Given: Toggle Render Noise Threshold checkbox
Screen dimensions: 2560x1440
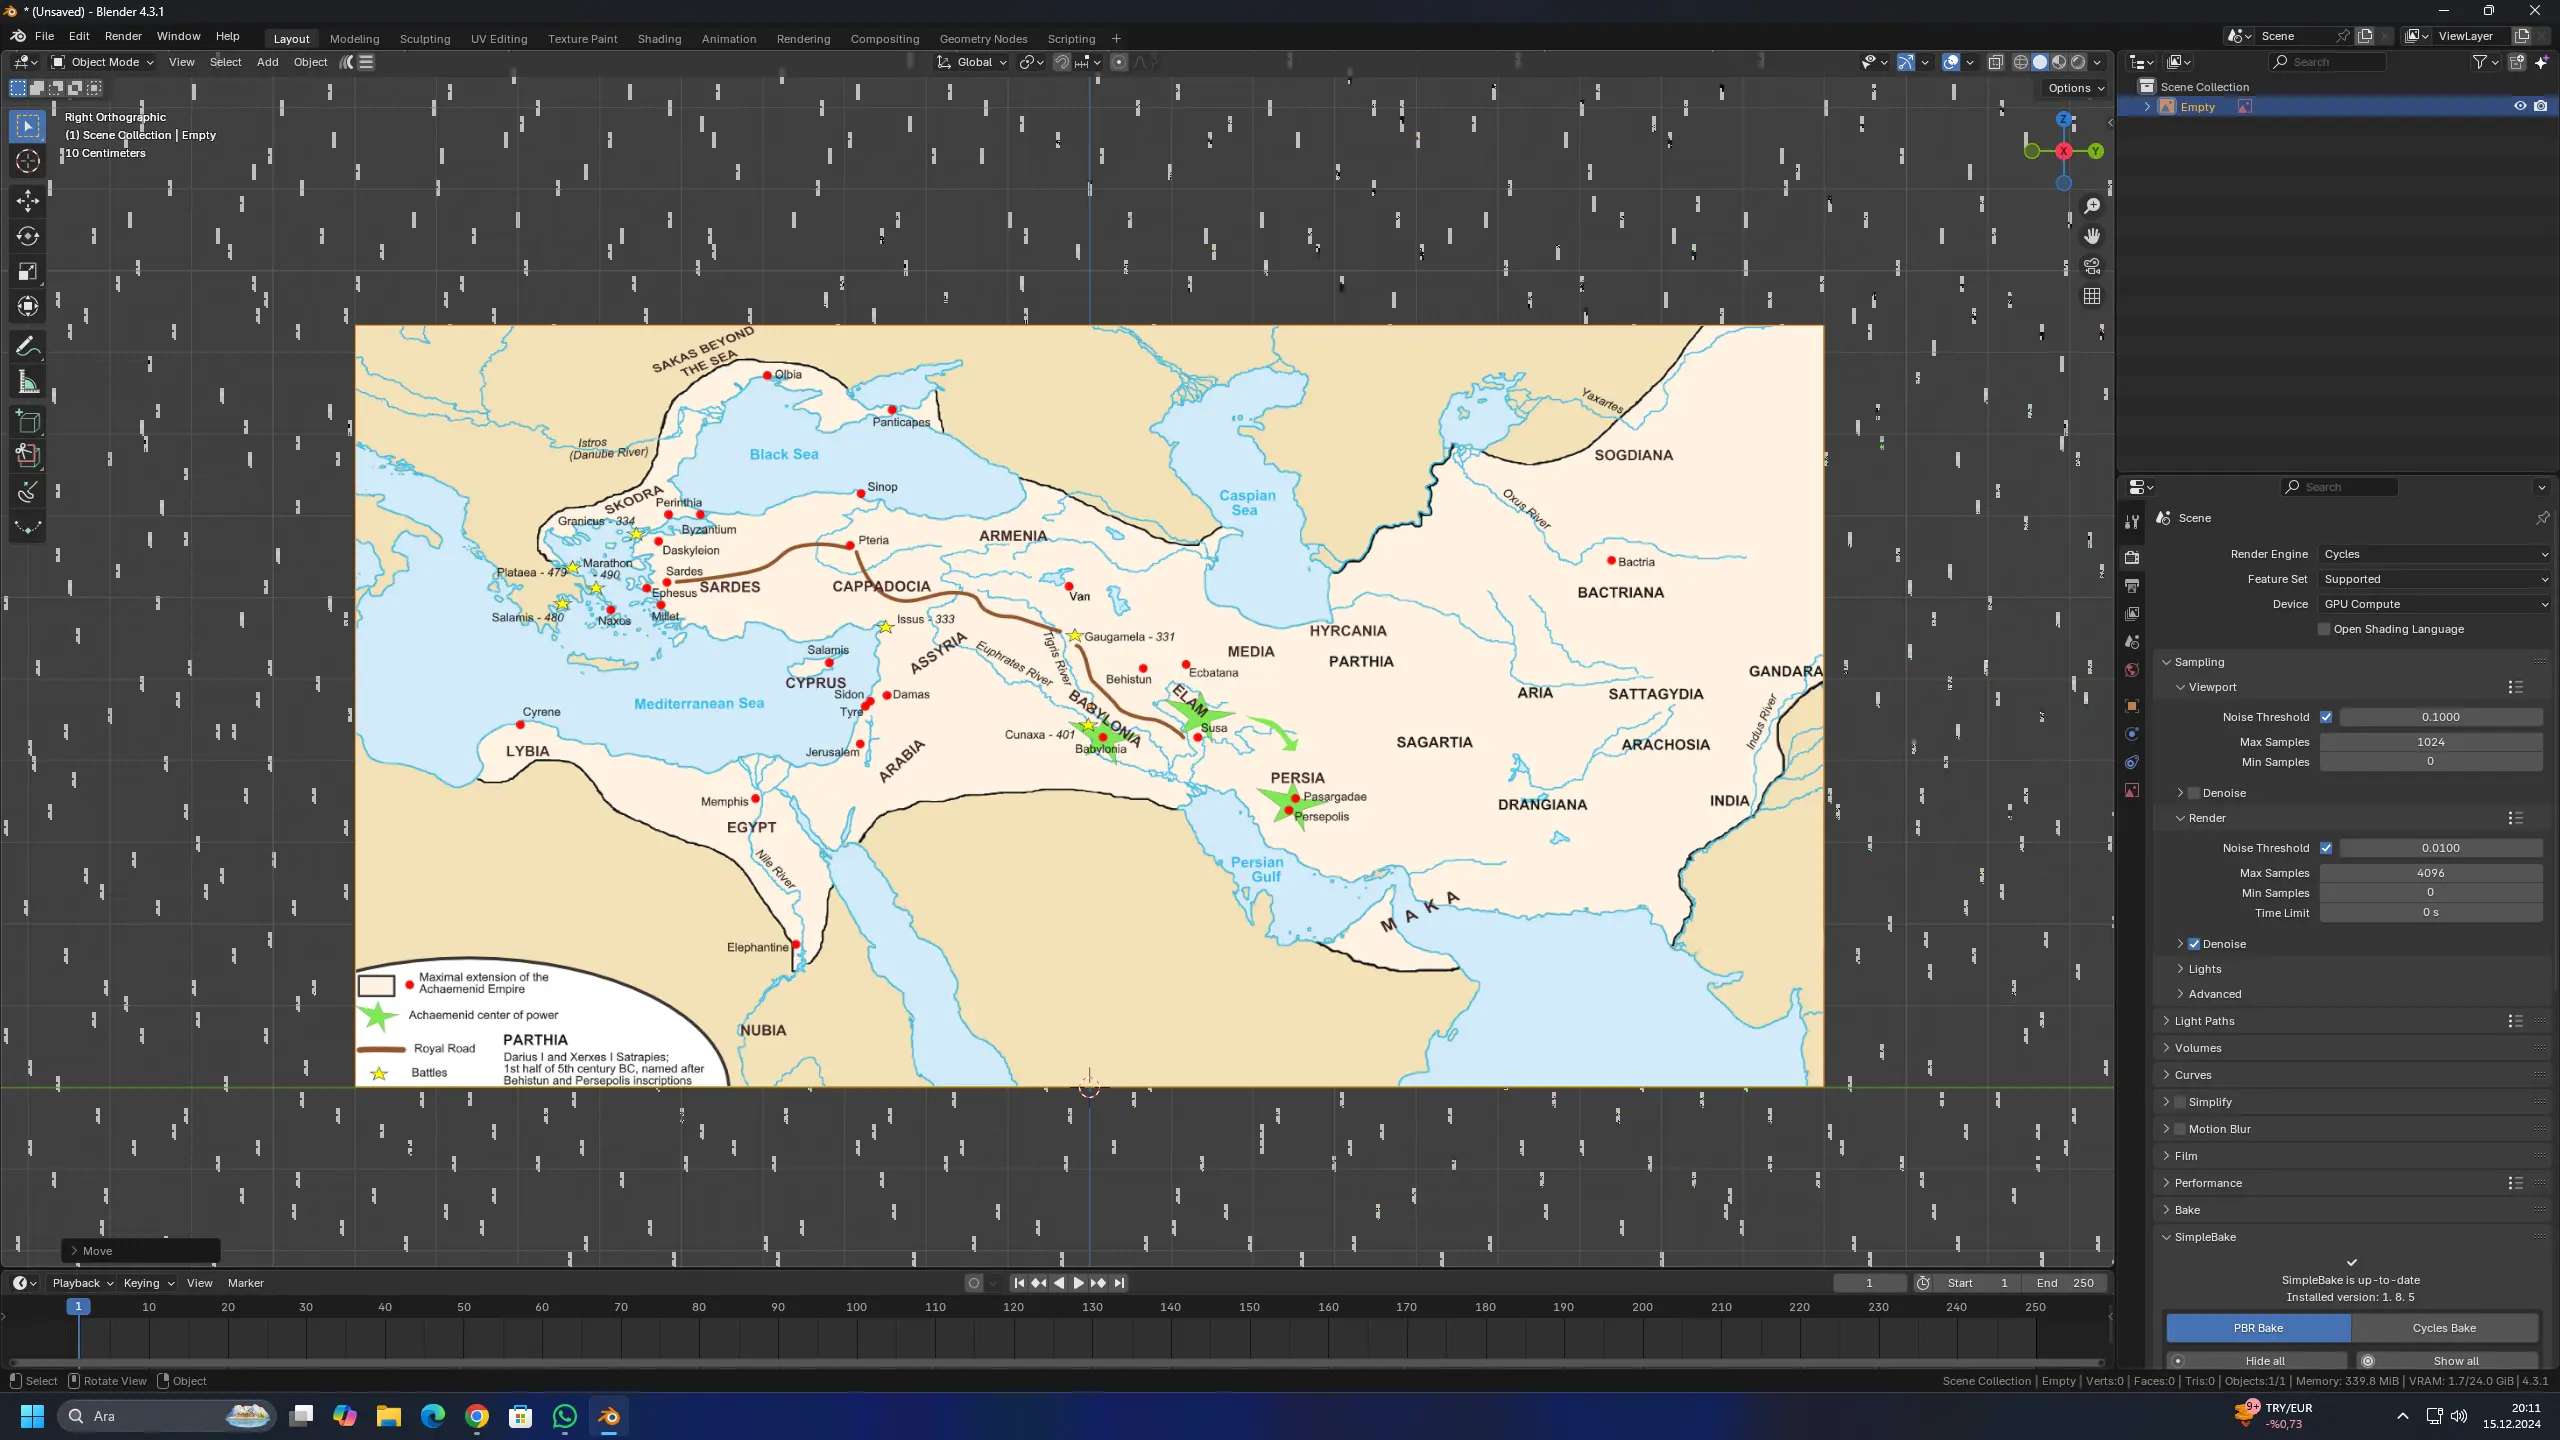Looking at the screenshot, I should click(2326, 848).
